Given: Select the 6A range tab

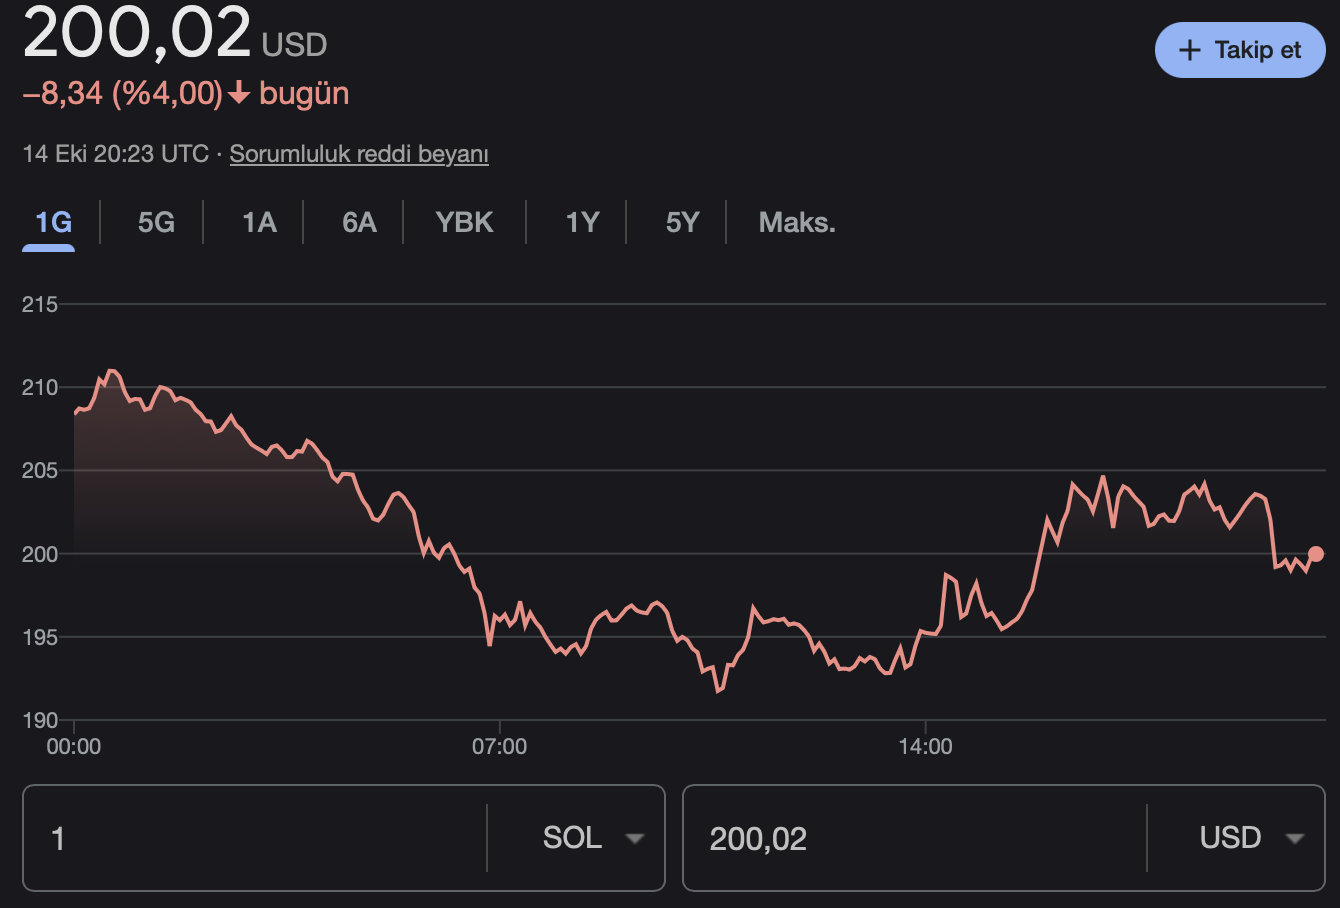Looking at the screenshot, I should [x=359, y=222].
